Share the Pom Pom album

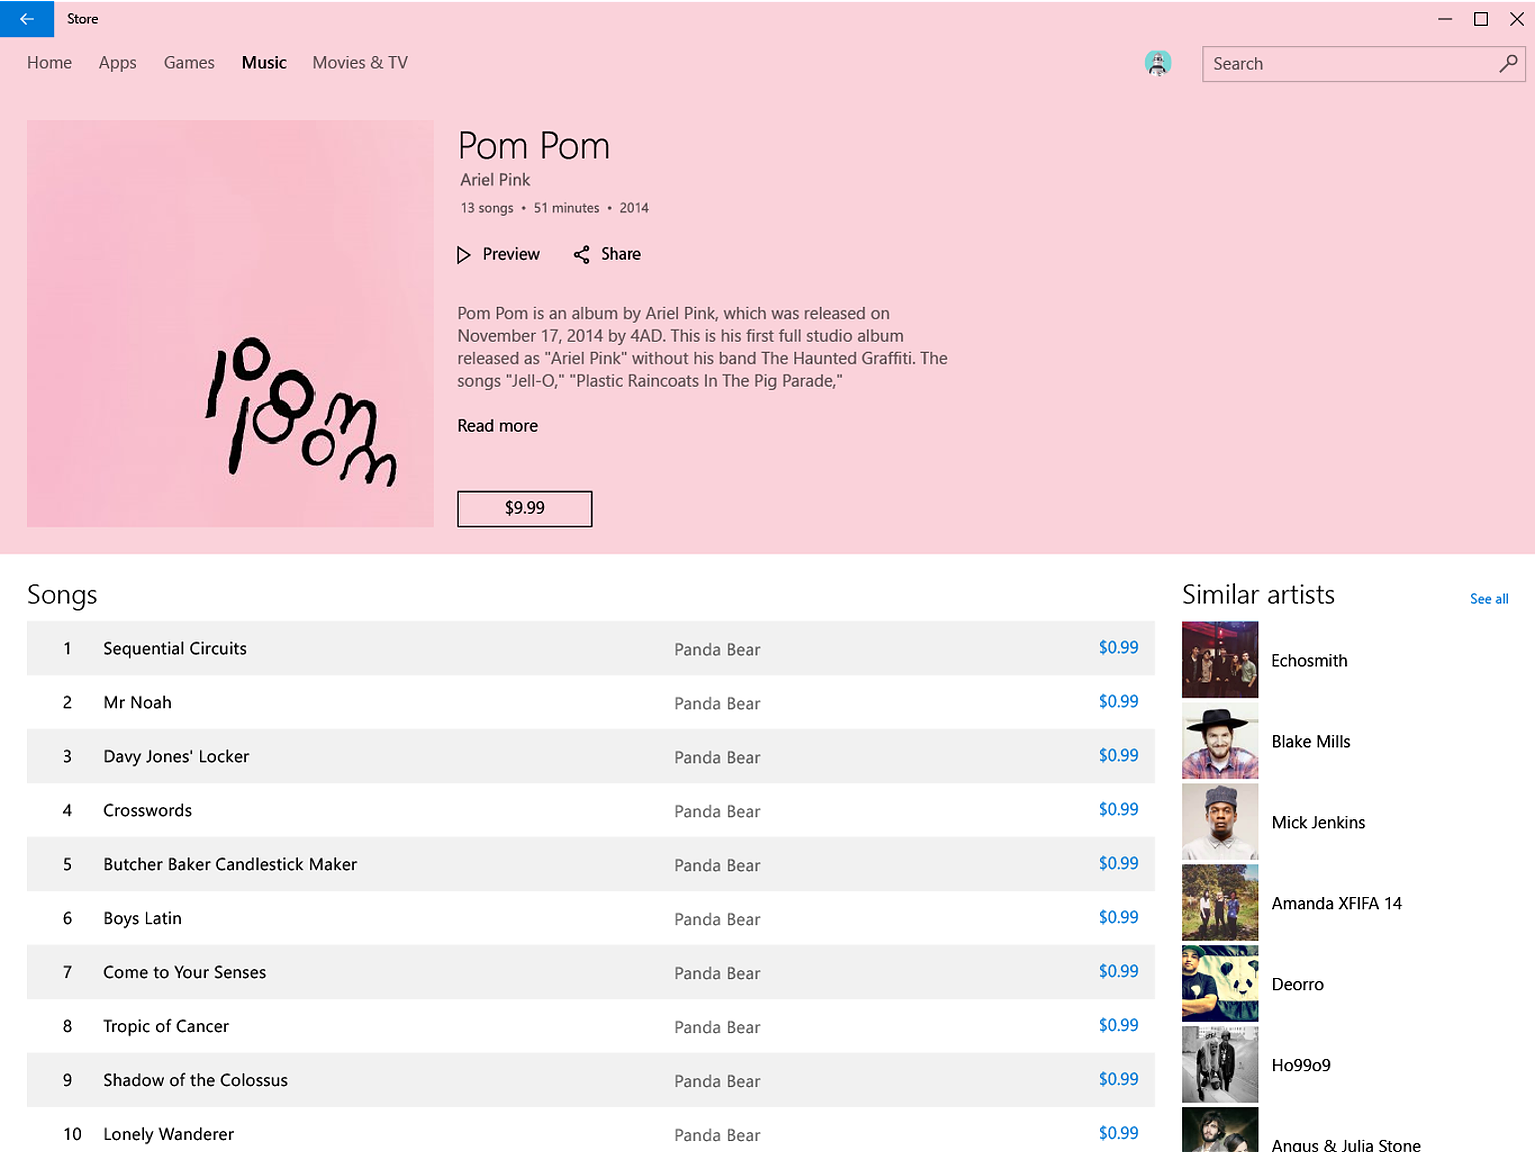[x=607, y=254]
